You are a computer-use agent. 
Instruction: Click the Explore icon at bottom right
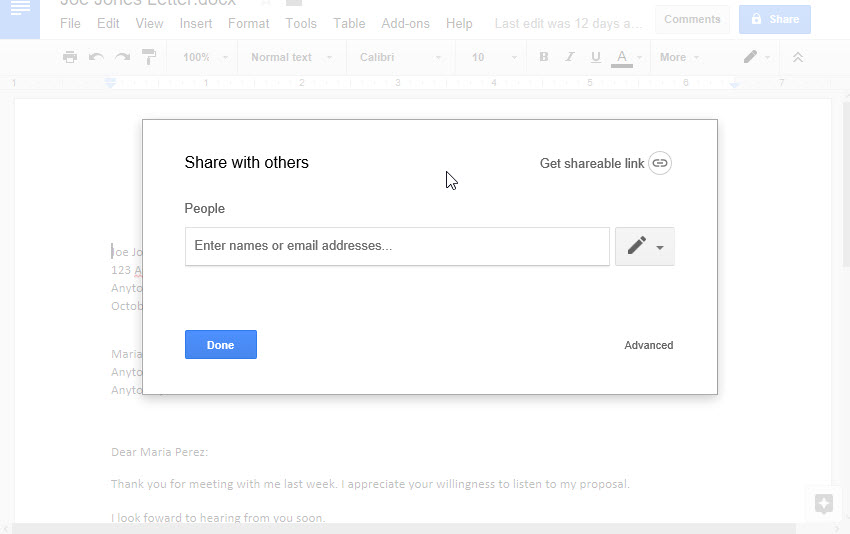click(824, 504)
